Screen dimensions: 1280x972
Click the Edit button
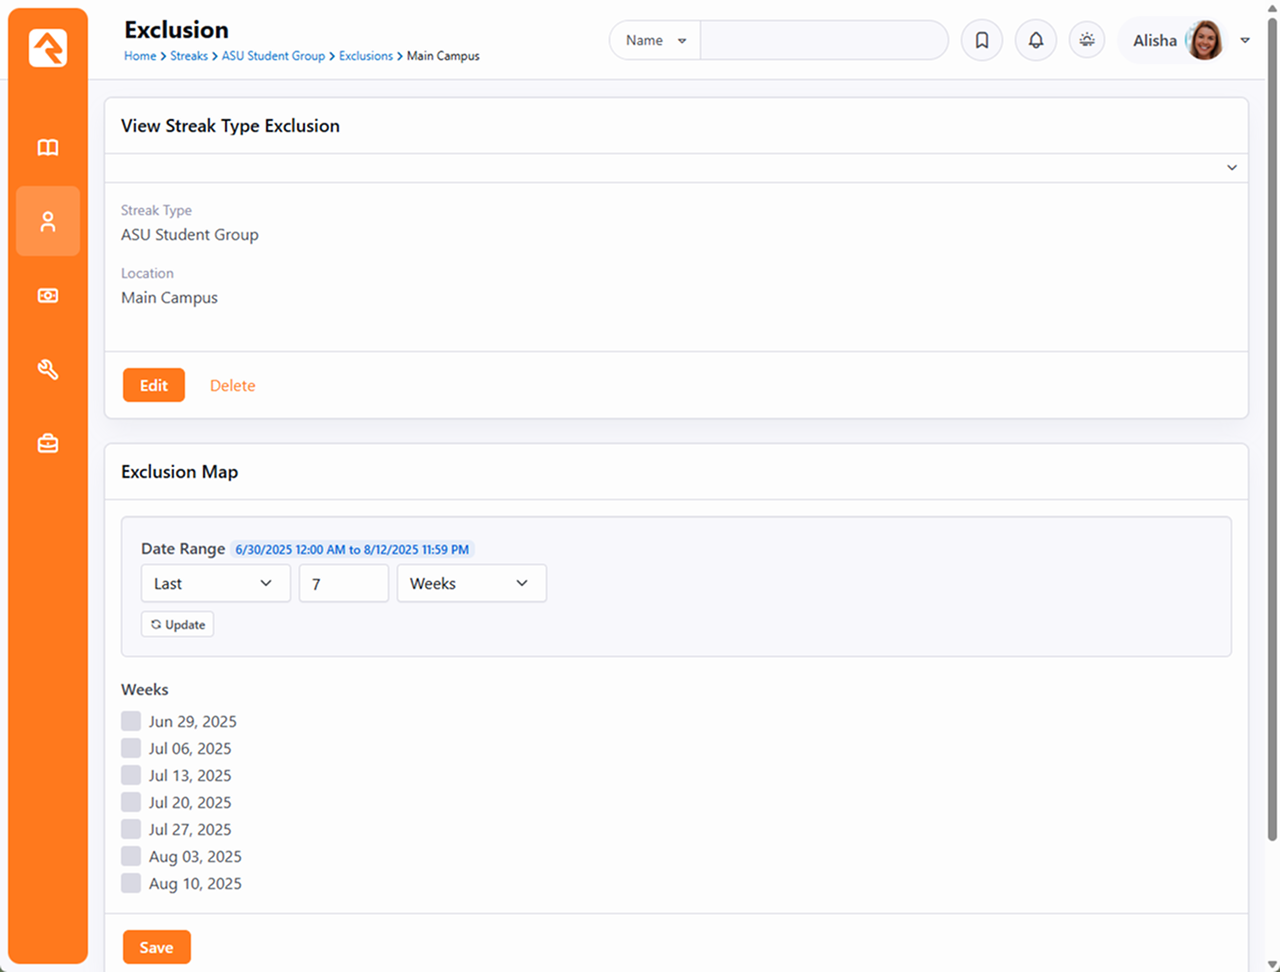point(154,385)
